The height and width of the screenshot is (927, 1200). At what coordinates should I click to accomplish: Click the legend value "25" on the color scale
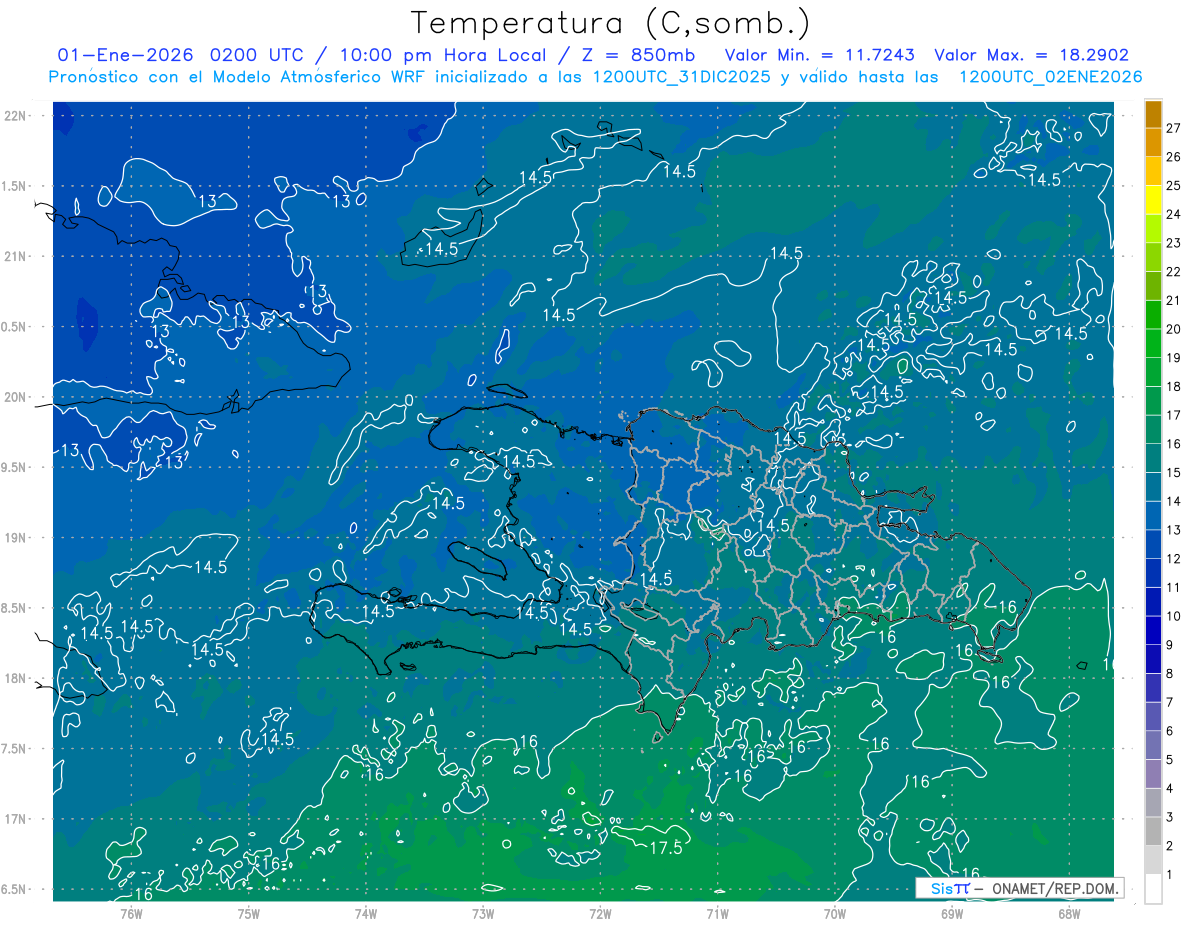1174,185
